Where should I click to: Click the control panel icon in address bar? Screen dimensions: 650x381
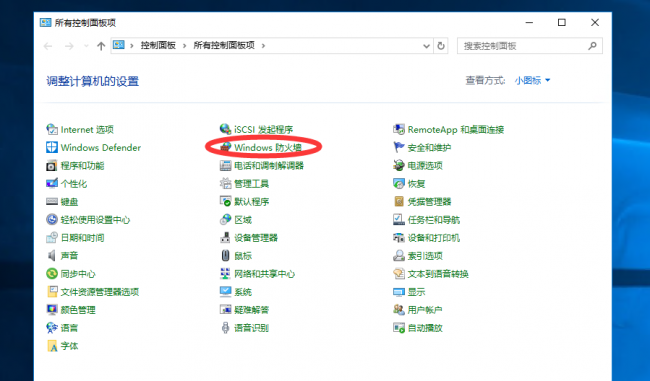[119, 45]
